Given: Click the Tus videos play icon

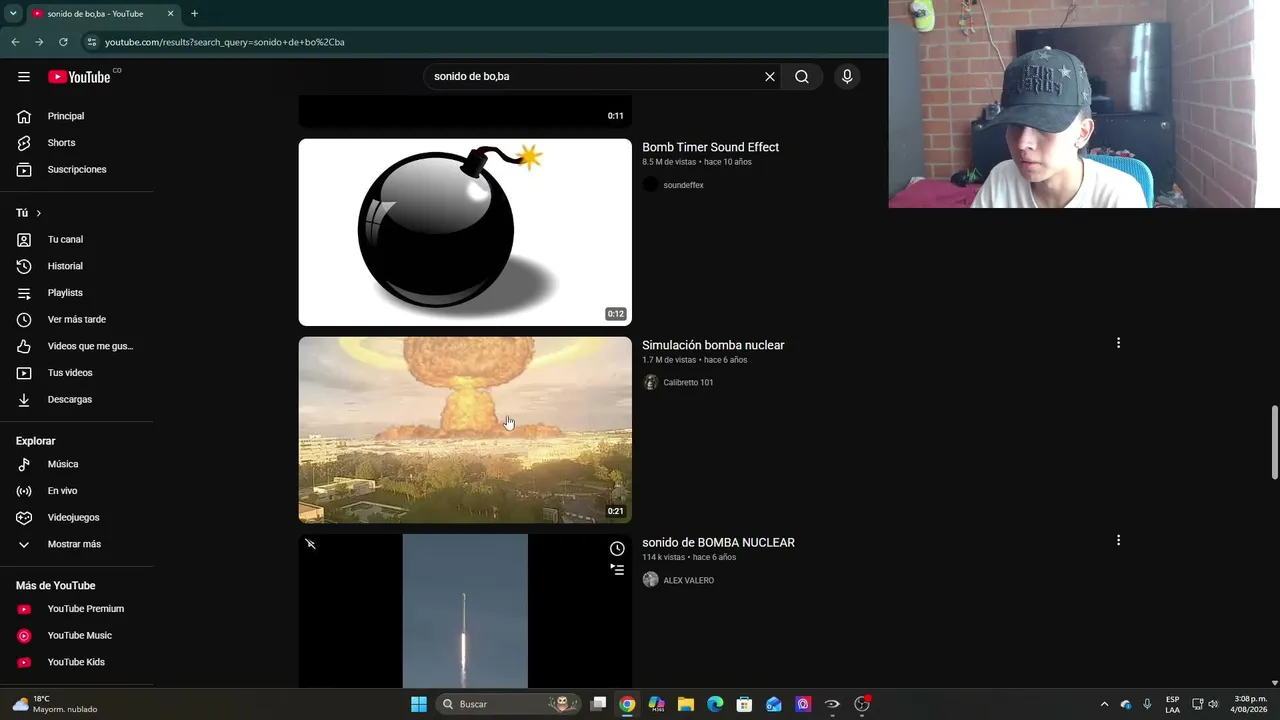Looking at the screenshot, I should point(24,373).
